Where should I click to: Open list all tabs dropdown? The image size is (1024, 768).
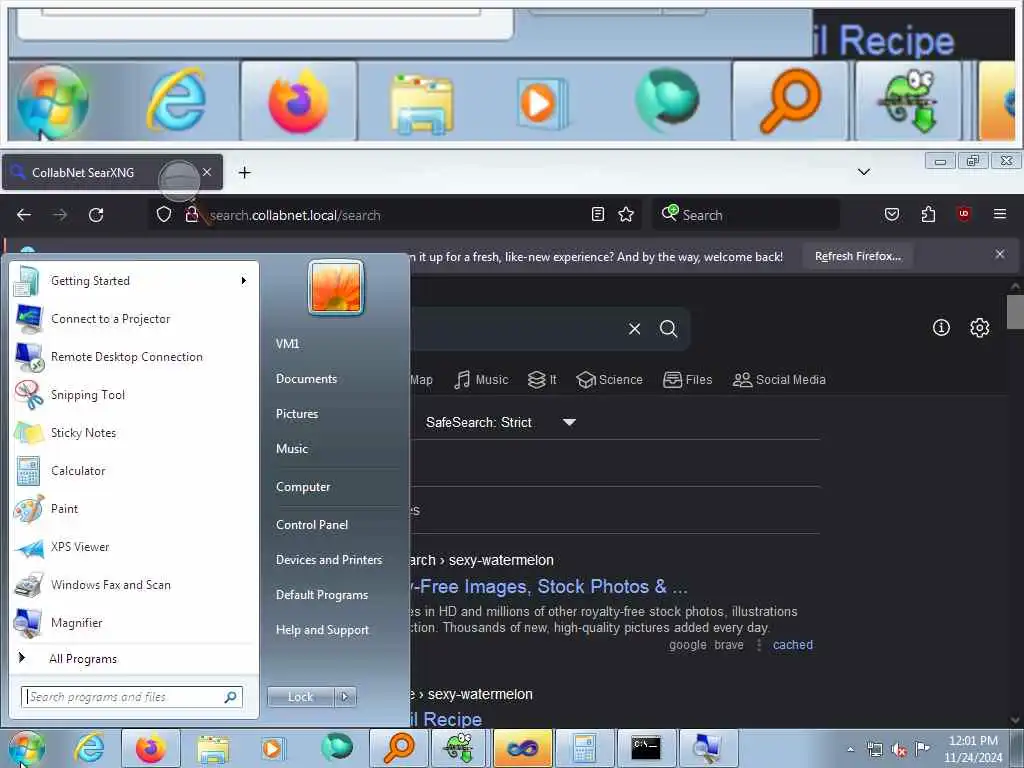coord(864,172)
